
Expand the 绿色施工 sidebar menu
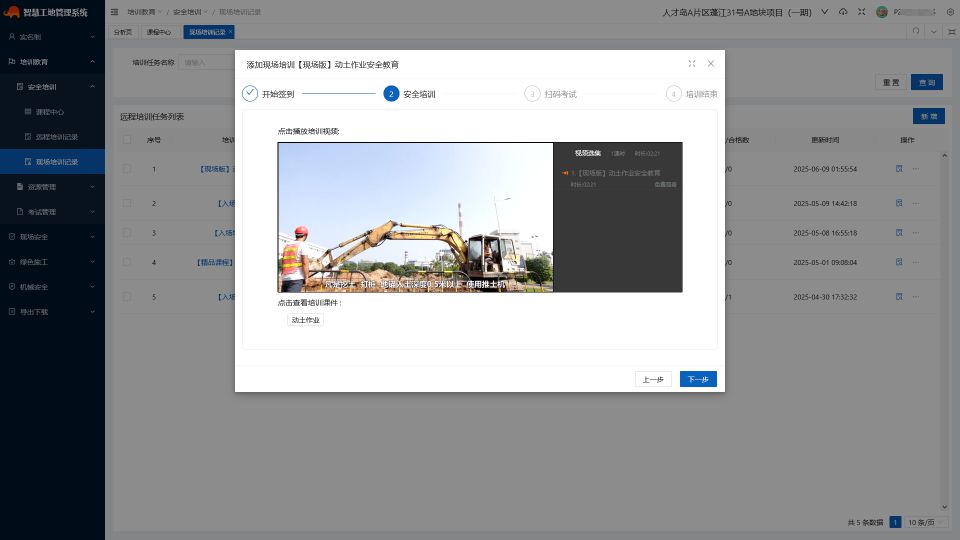click(x=52, y=262)
